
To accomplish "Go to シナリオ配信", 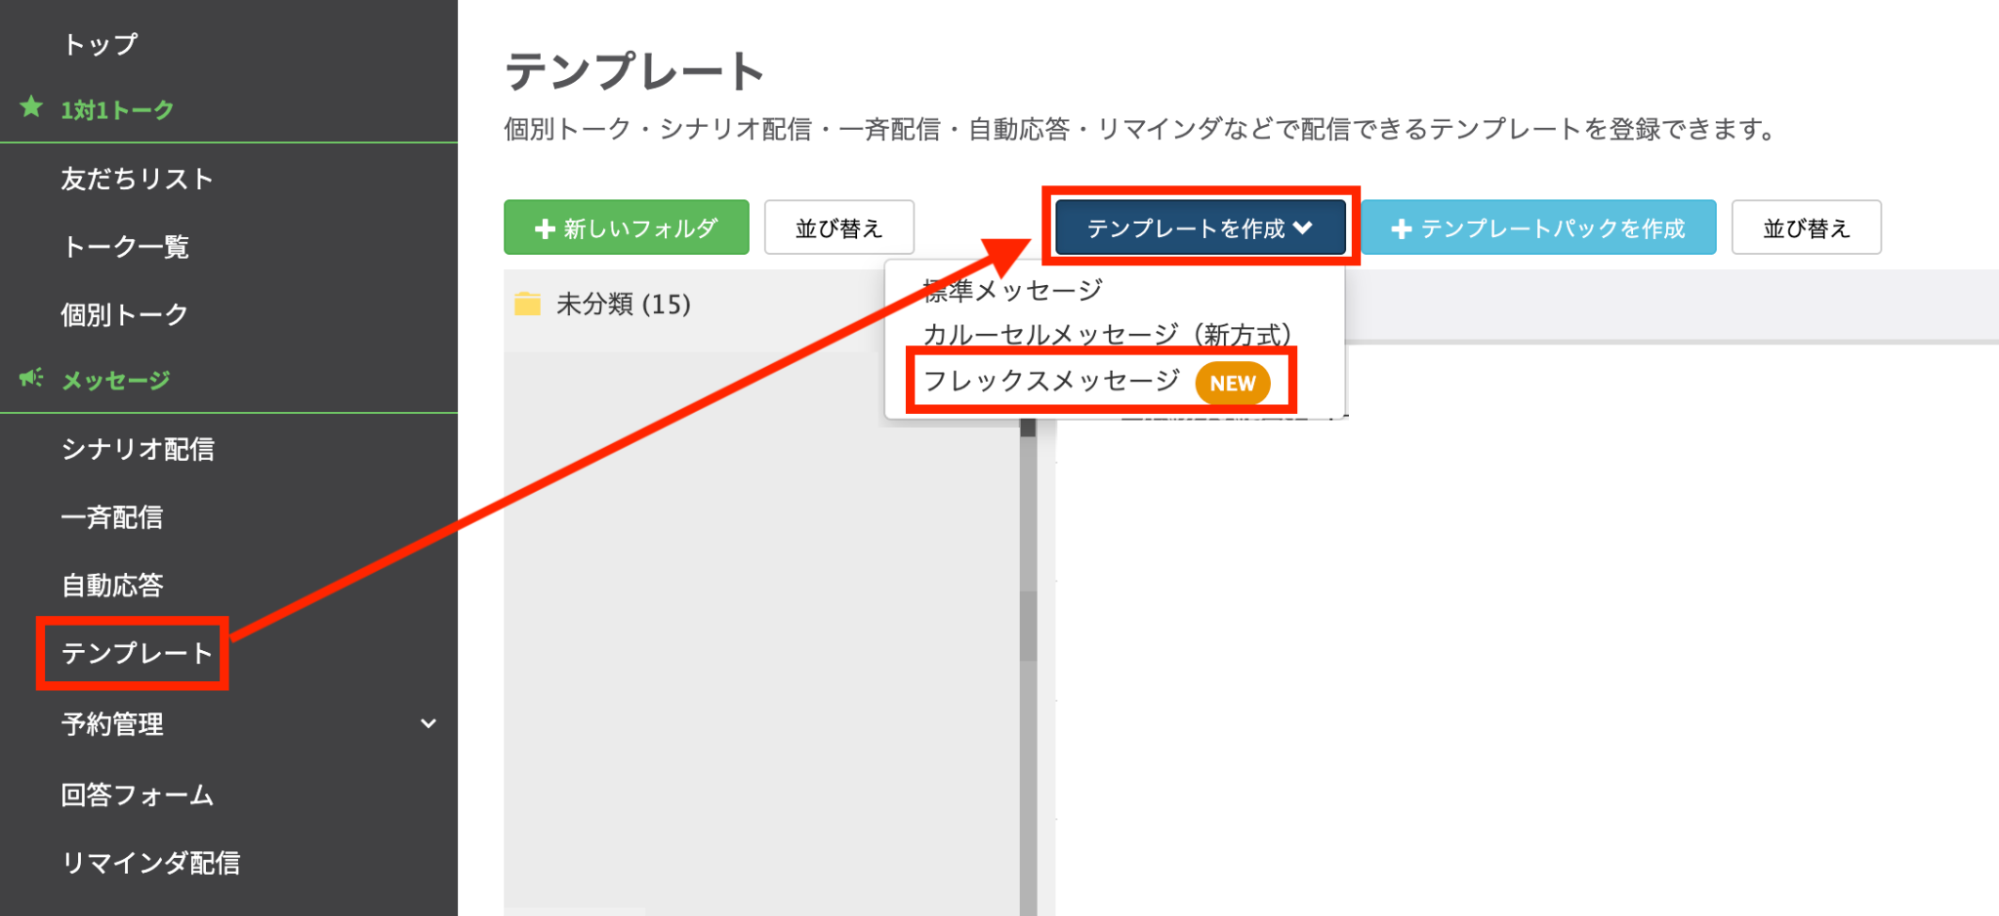I will (x=138, y=449).
